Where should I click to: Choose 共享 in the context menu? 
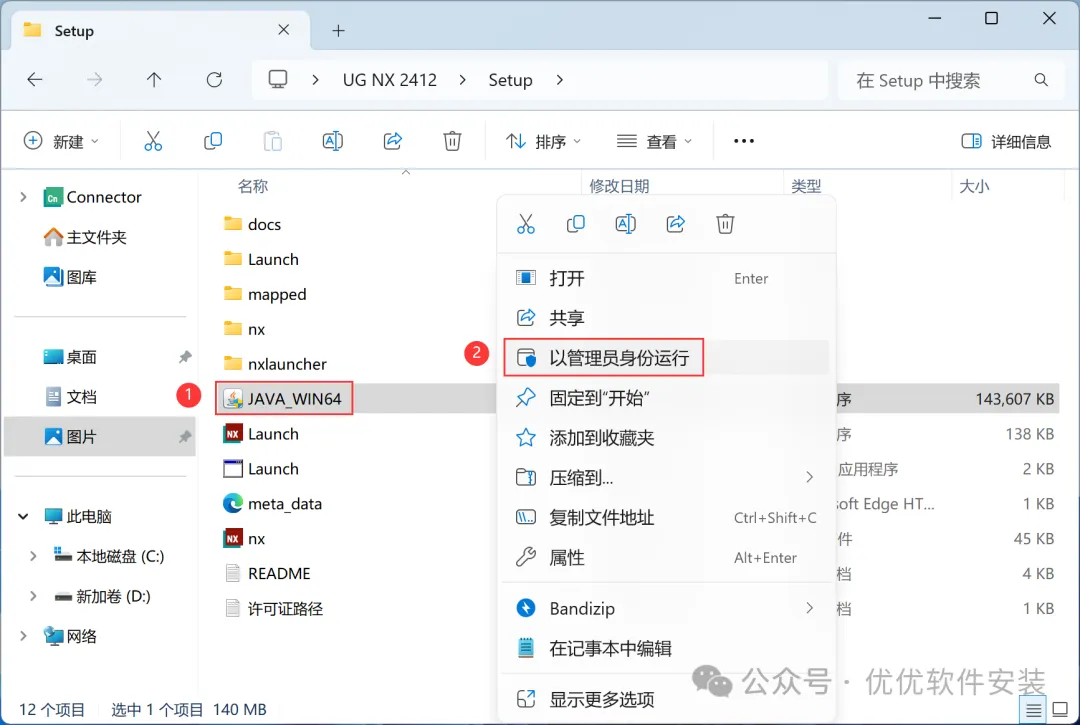coord(666,317)
